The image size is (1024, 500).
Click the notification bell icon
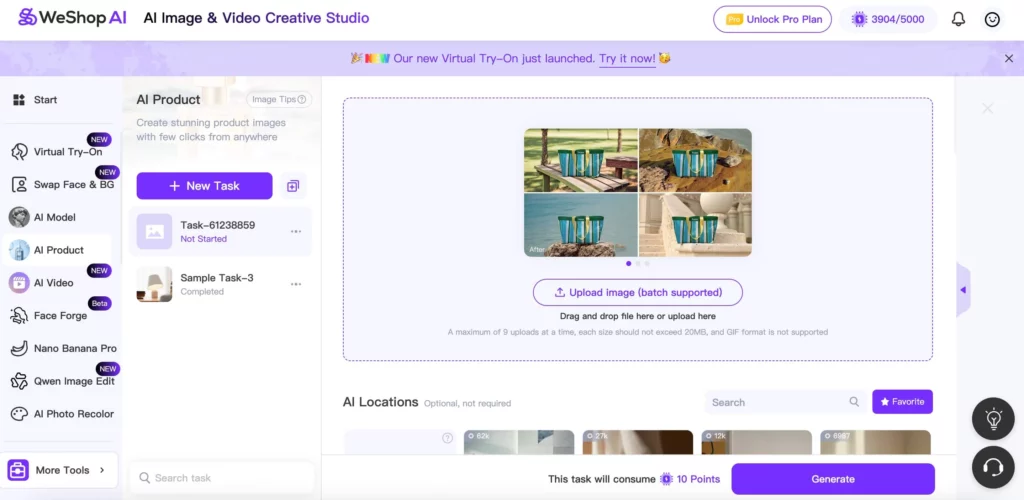pos(958,19)
